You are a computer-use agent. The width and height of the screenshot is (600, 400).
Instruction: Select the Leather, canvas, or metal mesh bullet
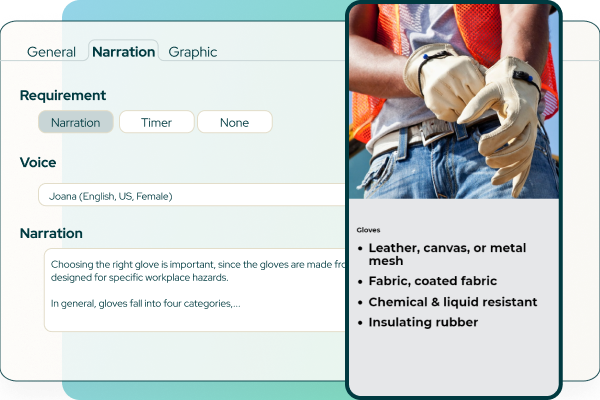click(447, 255)
